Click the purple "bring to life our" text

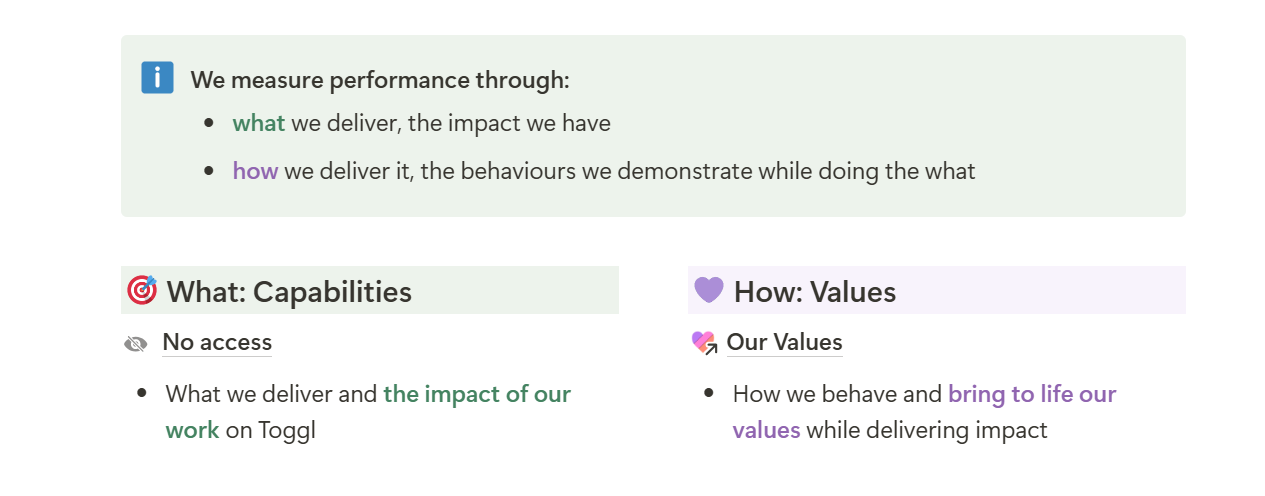tap(1031, 394)
